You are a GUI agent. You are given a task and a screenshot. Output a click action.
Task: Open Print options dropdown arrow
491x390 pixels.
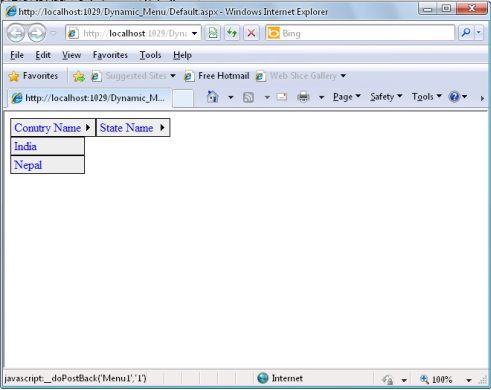coord(321,97)
